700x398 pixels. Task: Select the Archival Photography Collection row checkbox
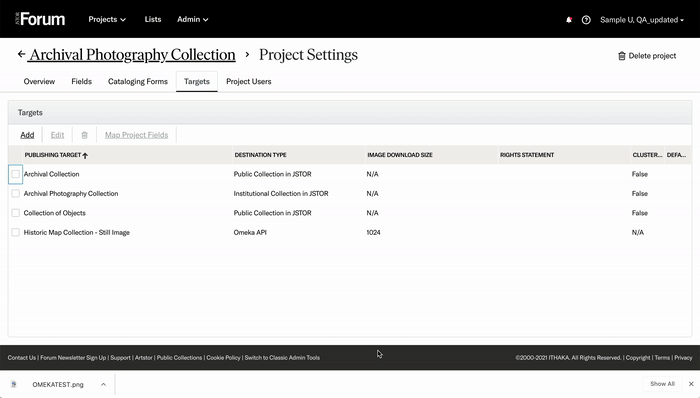click(16, 194)
